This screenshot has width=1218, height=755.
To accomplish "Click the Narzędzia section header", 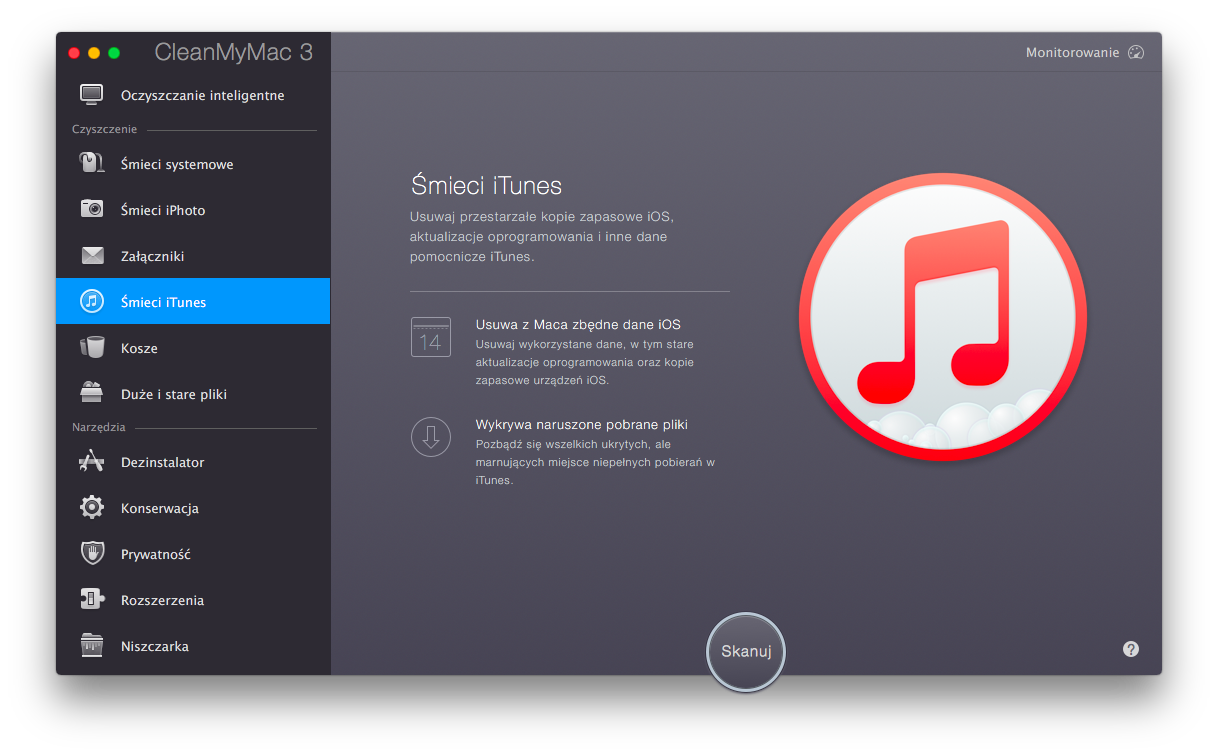I will [99, 427].
